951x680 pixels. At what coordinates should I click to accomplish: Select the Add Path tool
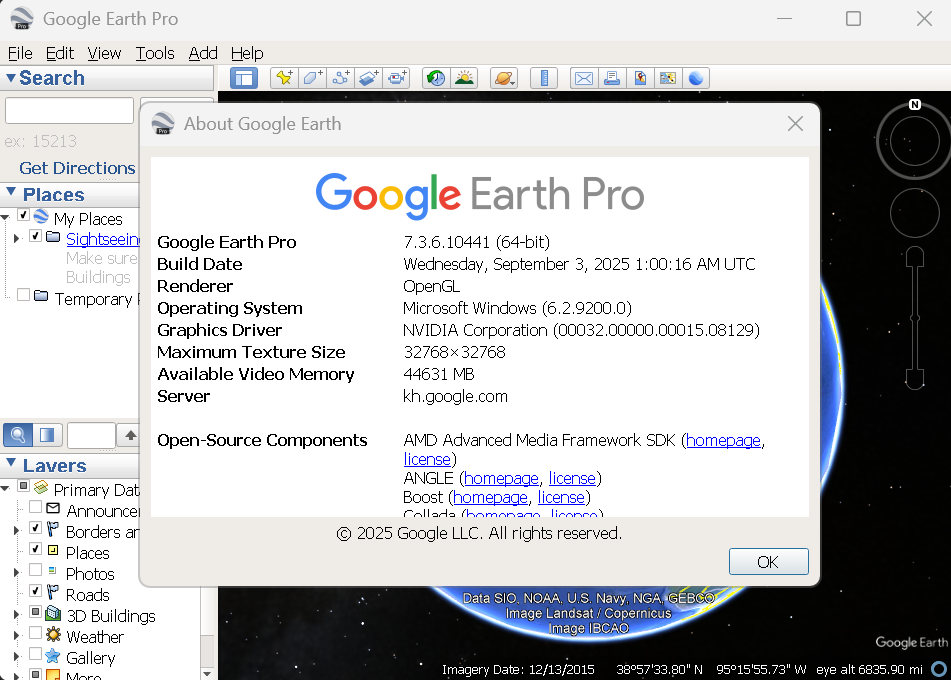tap(341, 78)
